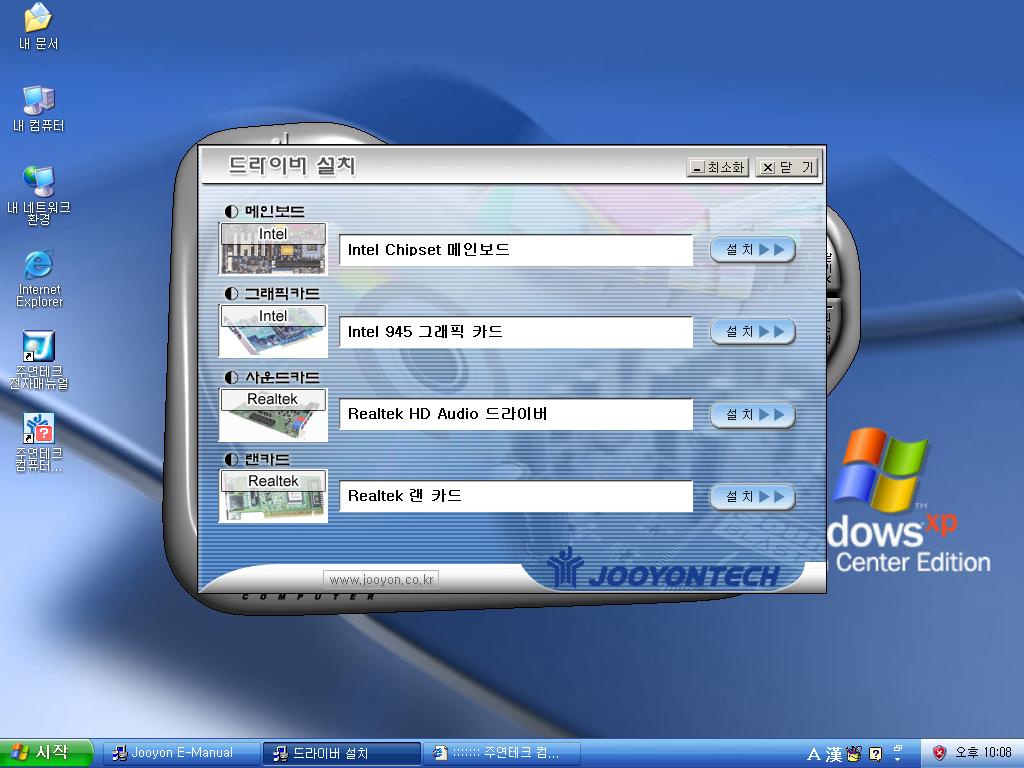Click the 사운드카드 section heading
The height and width of the screenshot is (768, 1024).
coord(272,377)
